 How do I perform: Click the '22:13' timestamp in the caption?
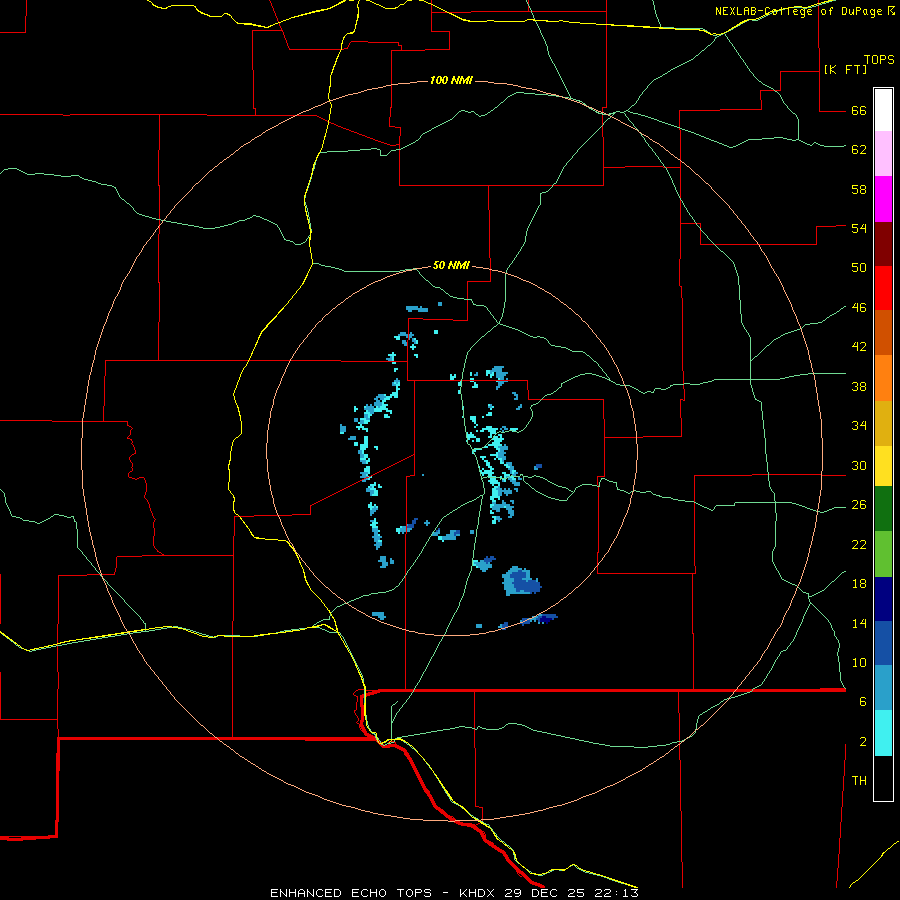[616, 893]
